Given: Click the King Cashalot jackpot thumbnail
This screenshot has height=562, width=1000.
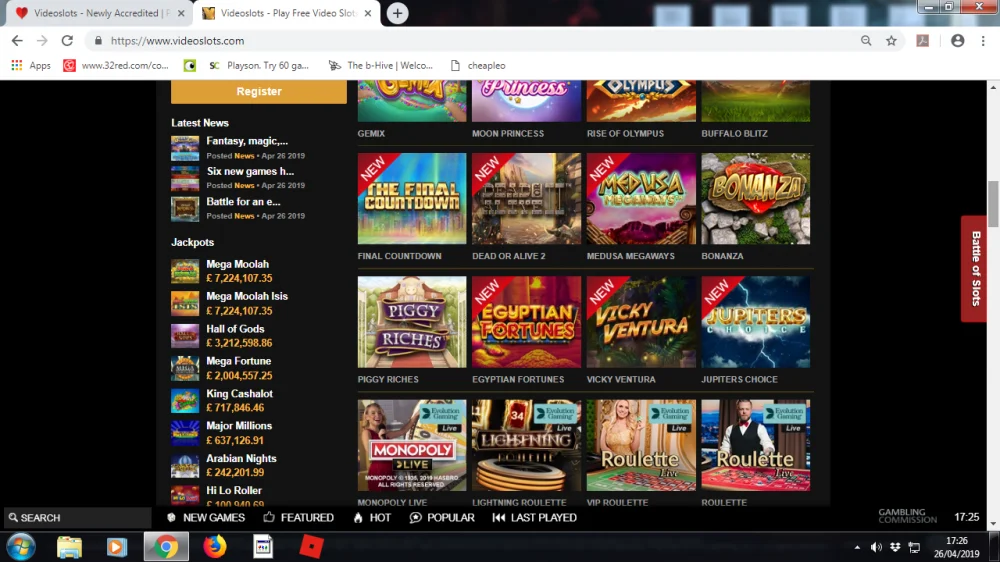Looking at the screenshot, I should click(185, 401).
